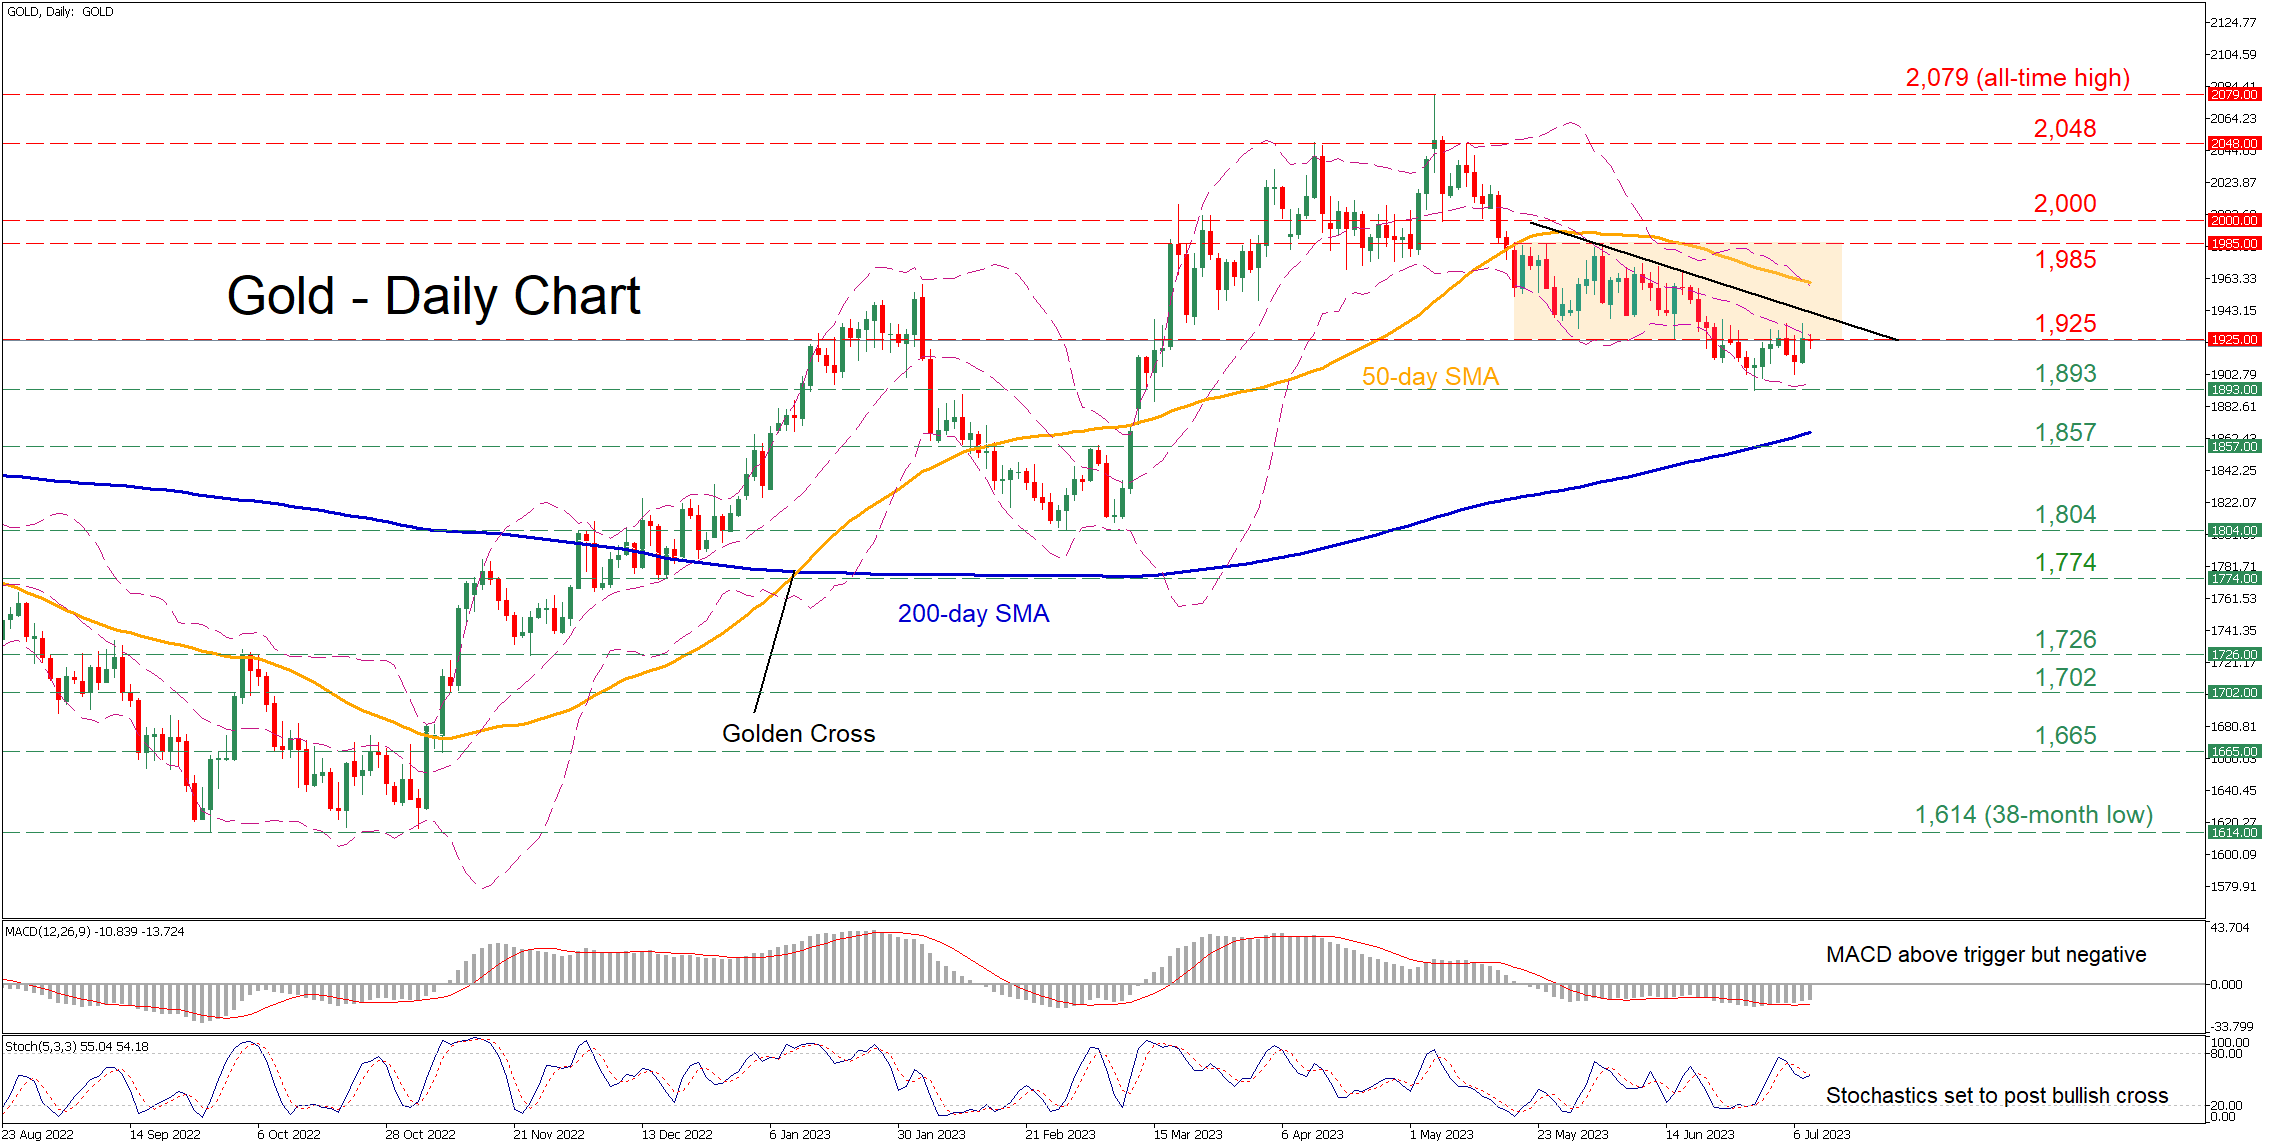Screen dimensions: 2275x1147
Task: Click the green 1857.00 axis tag
Action: tap(2234, 447)
